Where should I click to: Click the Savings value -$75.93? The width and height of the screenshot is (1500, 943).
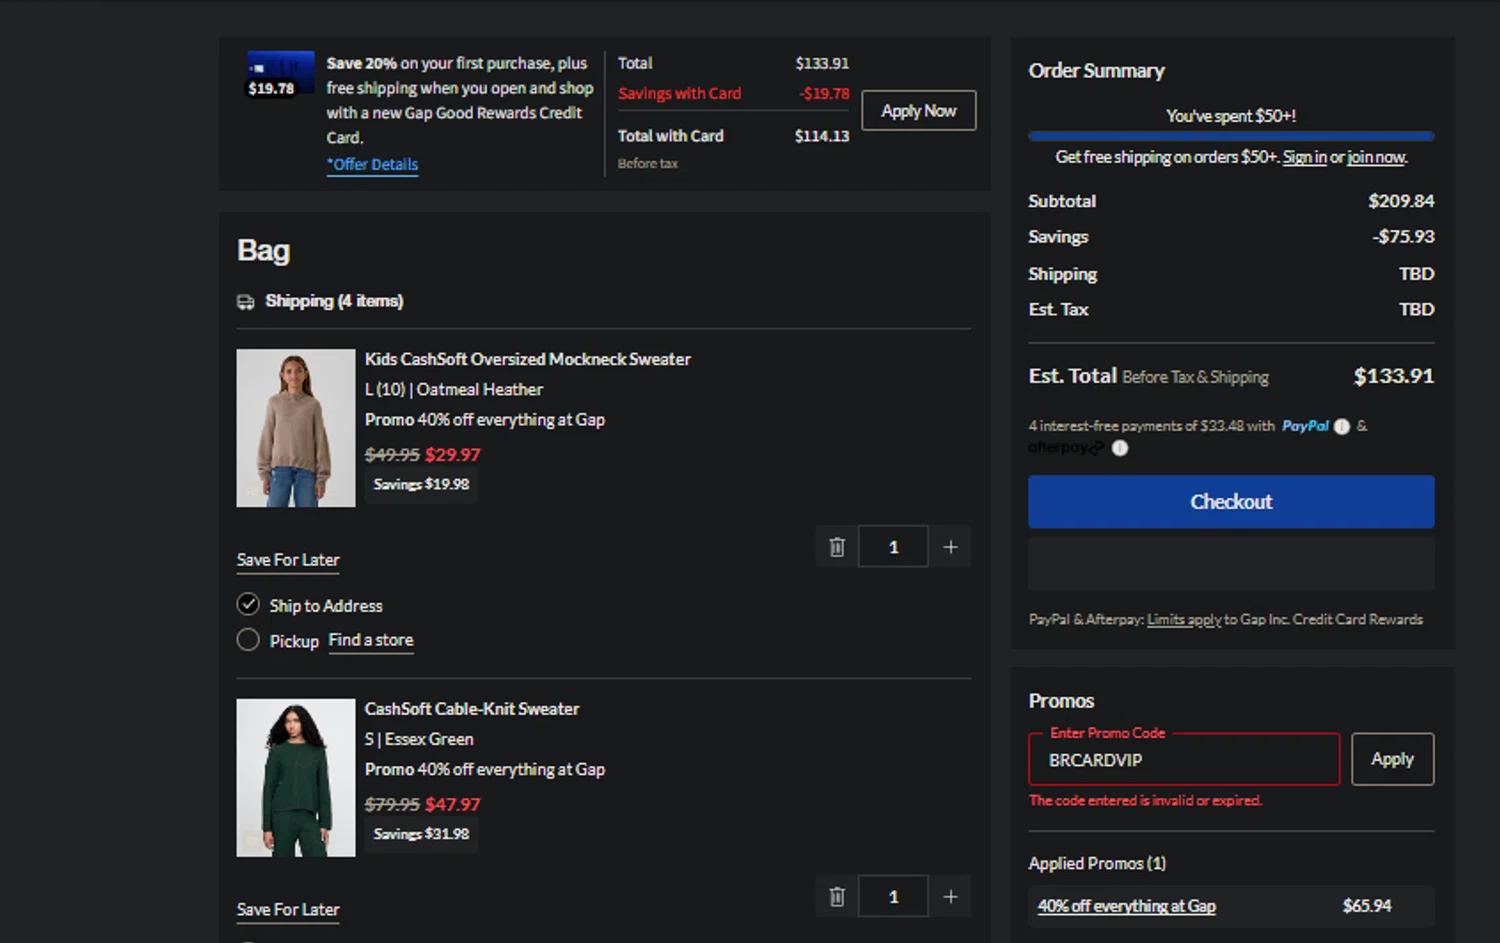1403,237
